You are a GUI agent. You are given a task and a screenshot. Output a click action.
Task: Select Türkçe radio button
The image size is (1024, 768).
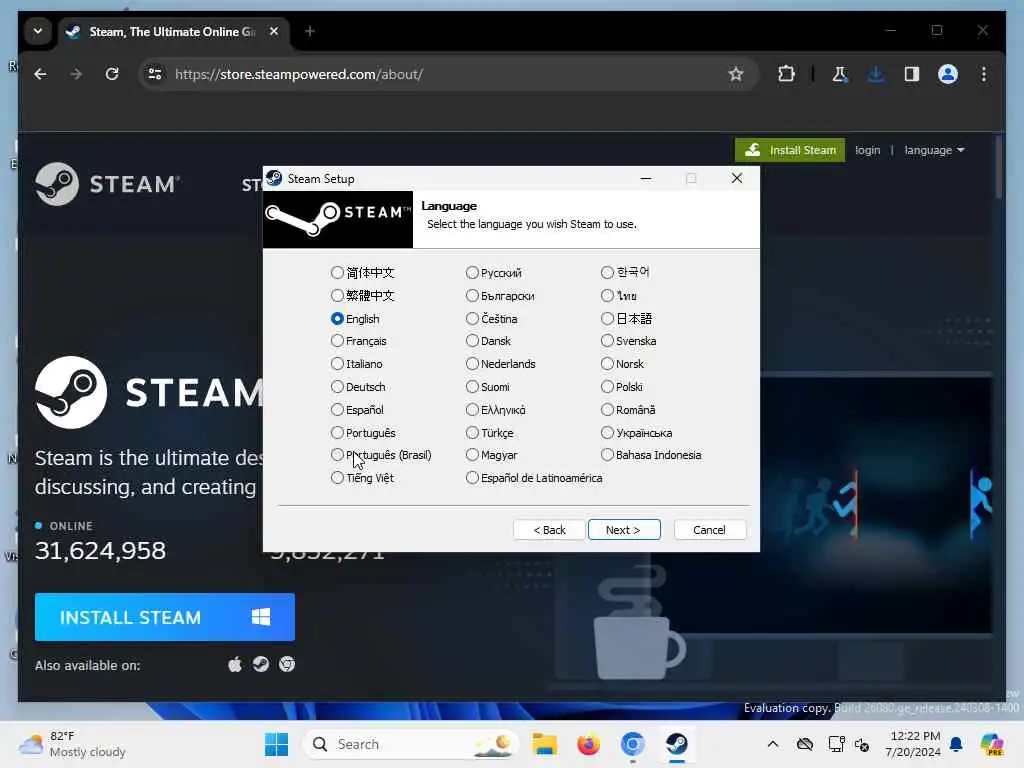[x=472, y=432]
